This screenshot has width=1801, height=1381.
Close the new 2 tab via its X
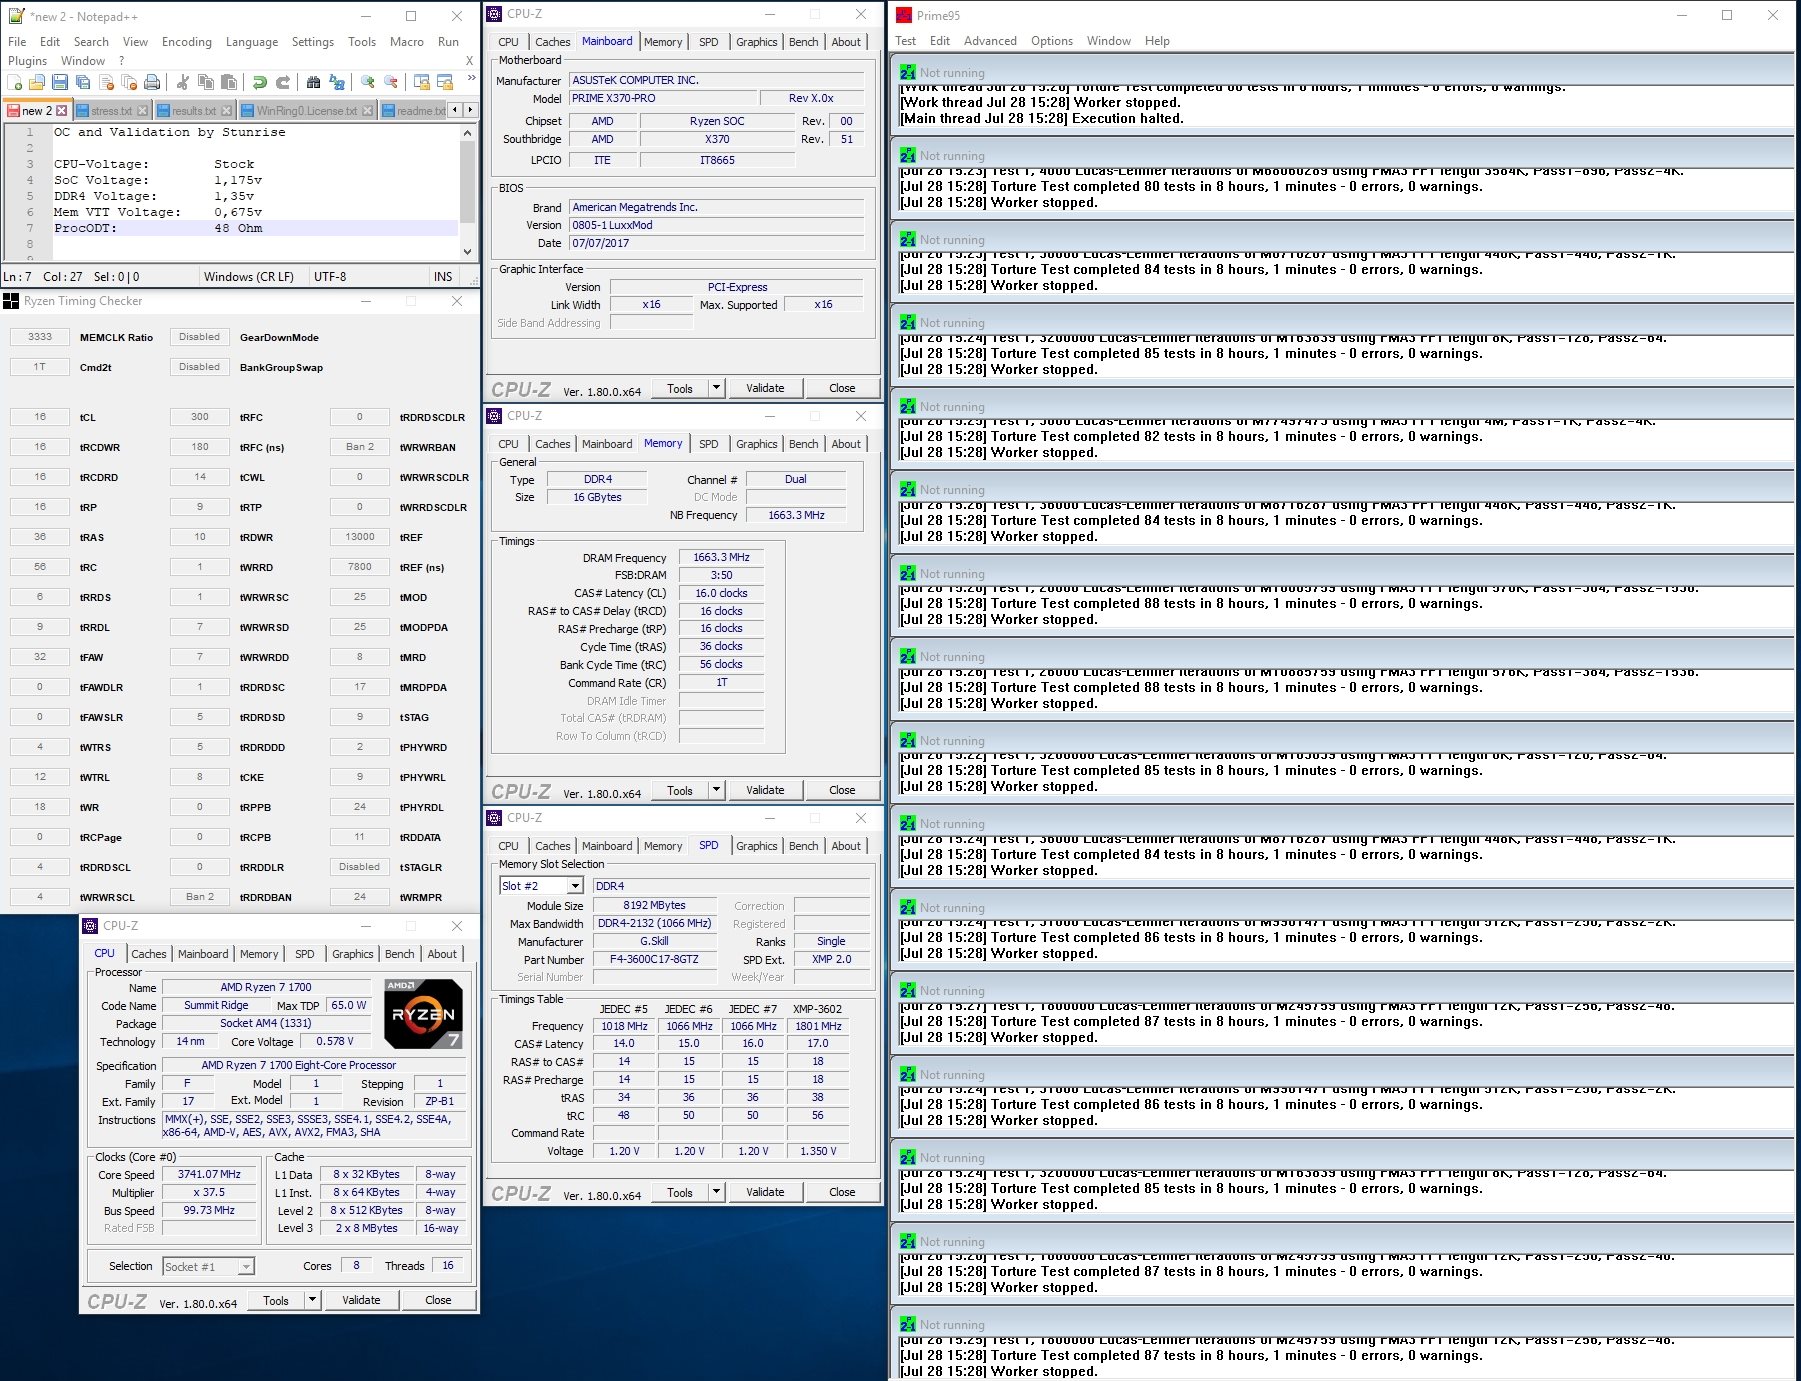[62, 111]
